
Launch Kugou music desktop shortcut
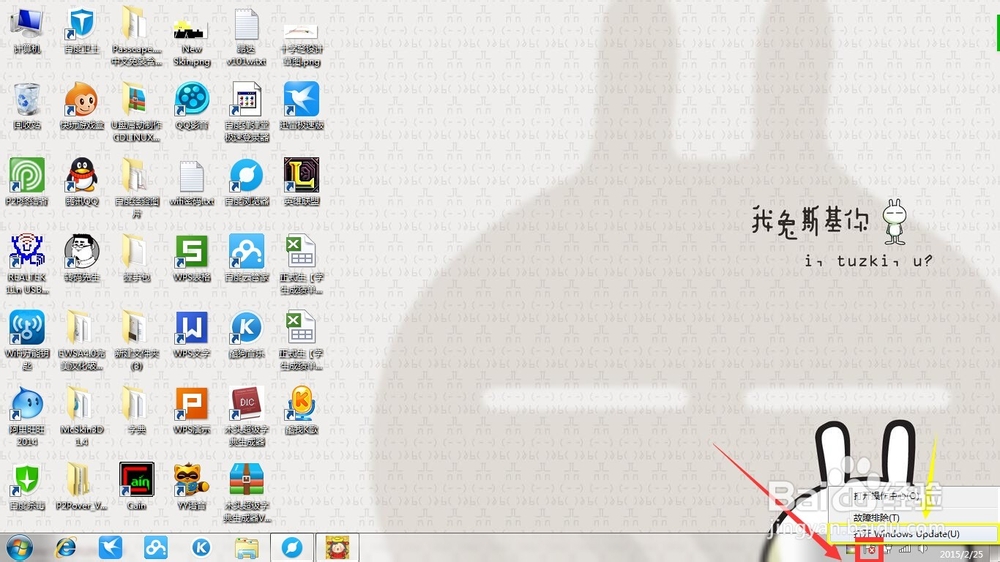pos(246,334)
